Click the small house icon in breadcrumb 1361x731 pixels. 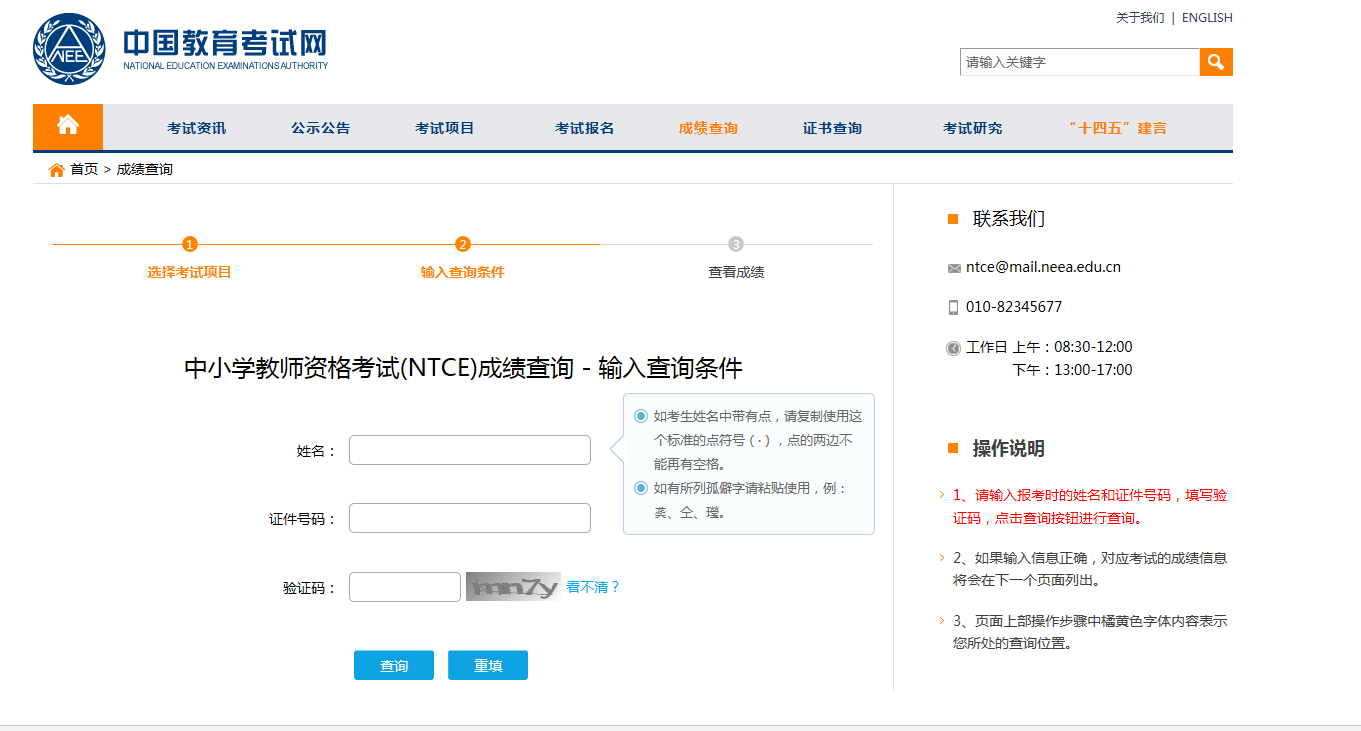[x=57, y=170]
